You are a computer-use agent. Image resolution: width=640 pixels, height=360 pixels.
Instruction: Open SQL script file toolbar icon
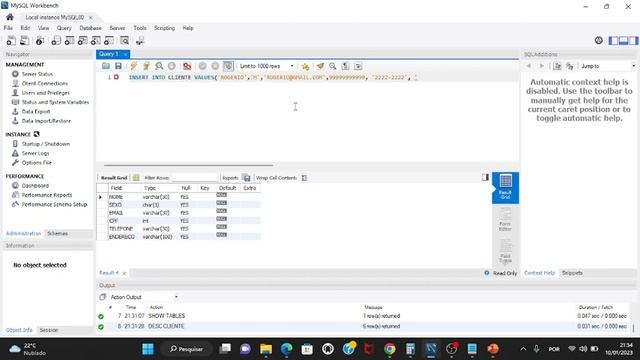coord(24,40)
